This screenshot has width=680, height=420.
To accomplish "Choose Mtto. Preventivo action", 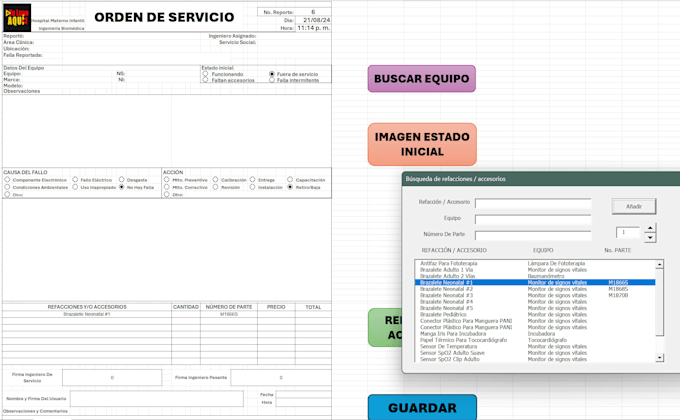I will pyautogui.click(x=167, y=180).
